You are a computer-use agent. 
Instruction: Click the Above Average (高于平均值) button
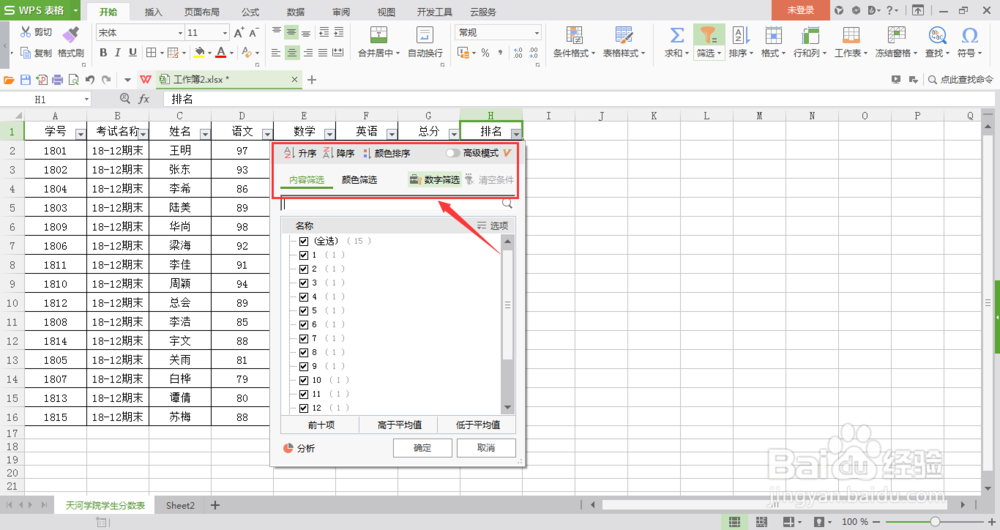click(399, 425)
